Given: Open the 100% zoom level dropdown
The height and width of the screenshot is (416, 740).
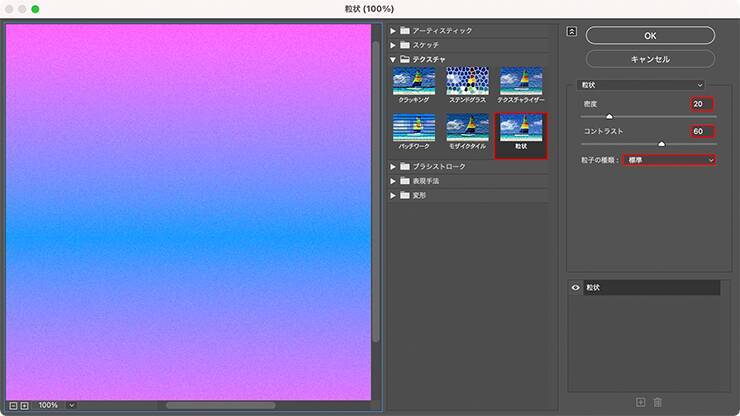Looking at the screenshot, I should pos(71,405).
